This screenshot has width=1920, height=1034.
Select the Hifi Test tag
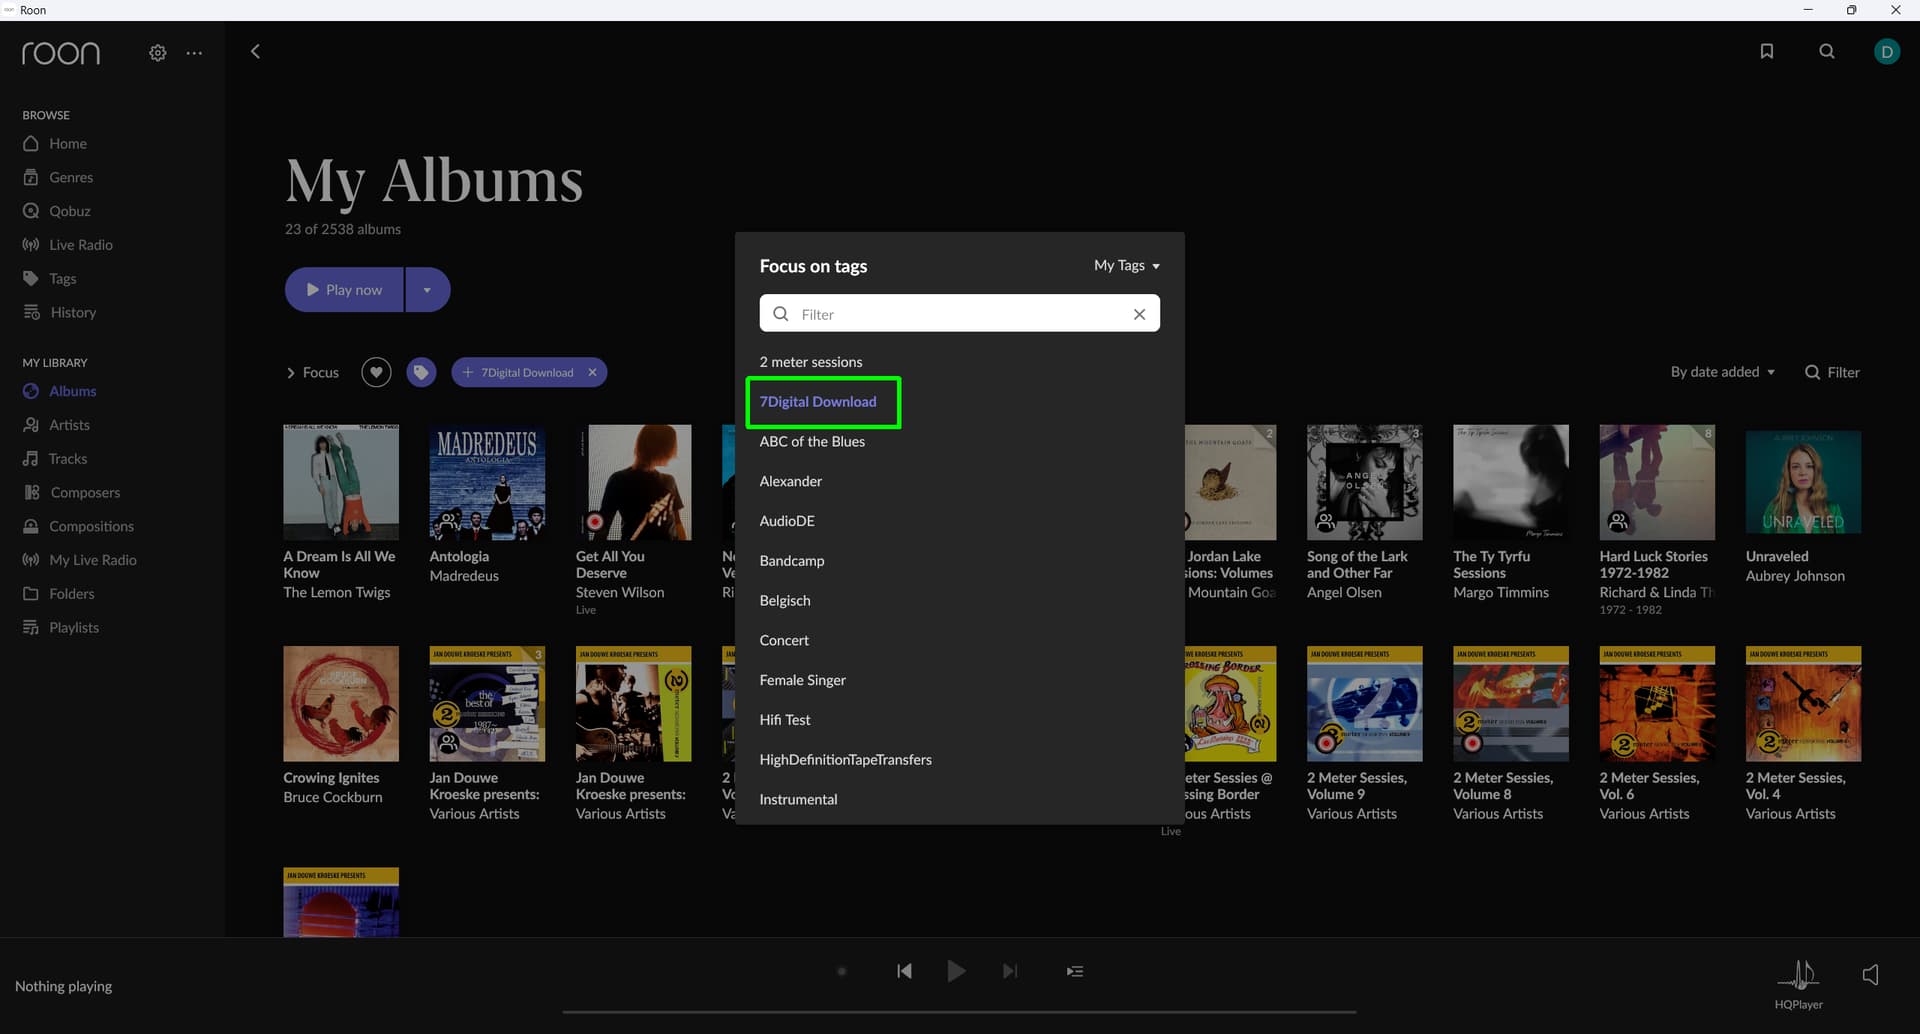point(785,720)
